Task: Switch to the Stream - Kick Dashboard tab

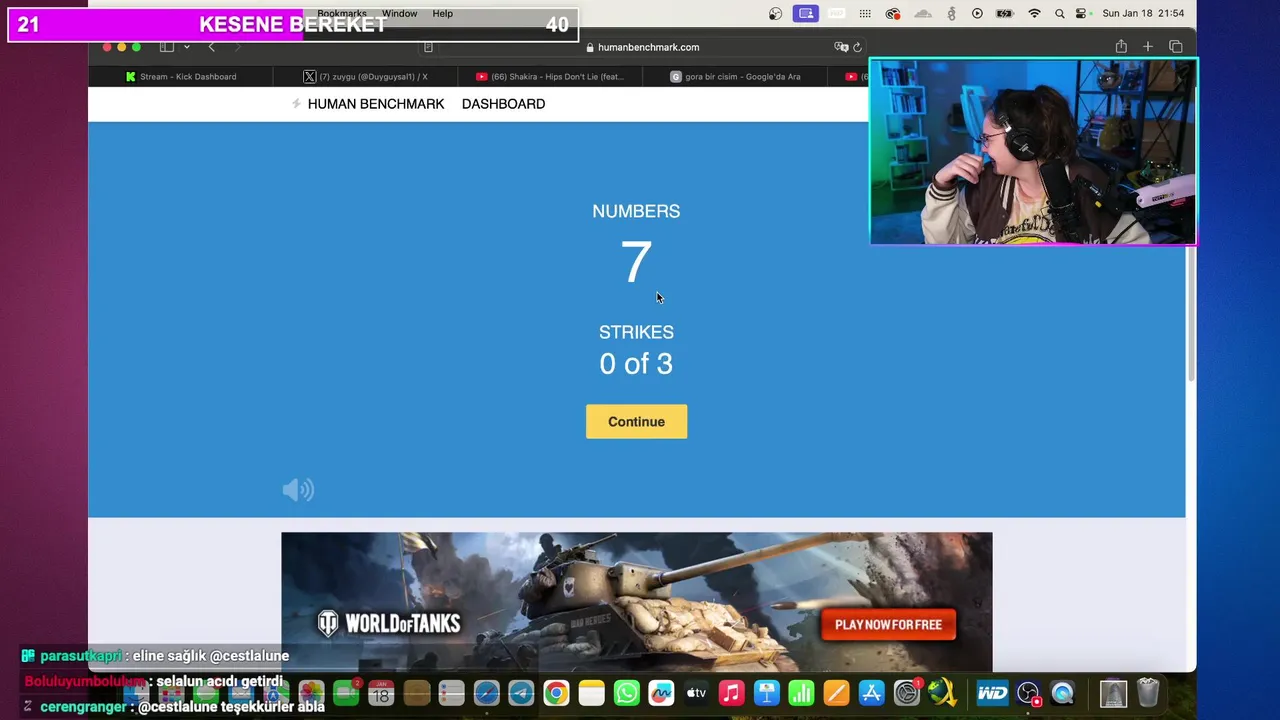Action: coord(180,77)
